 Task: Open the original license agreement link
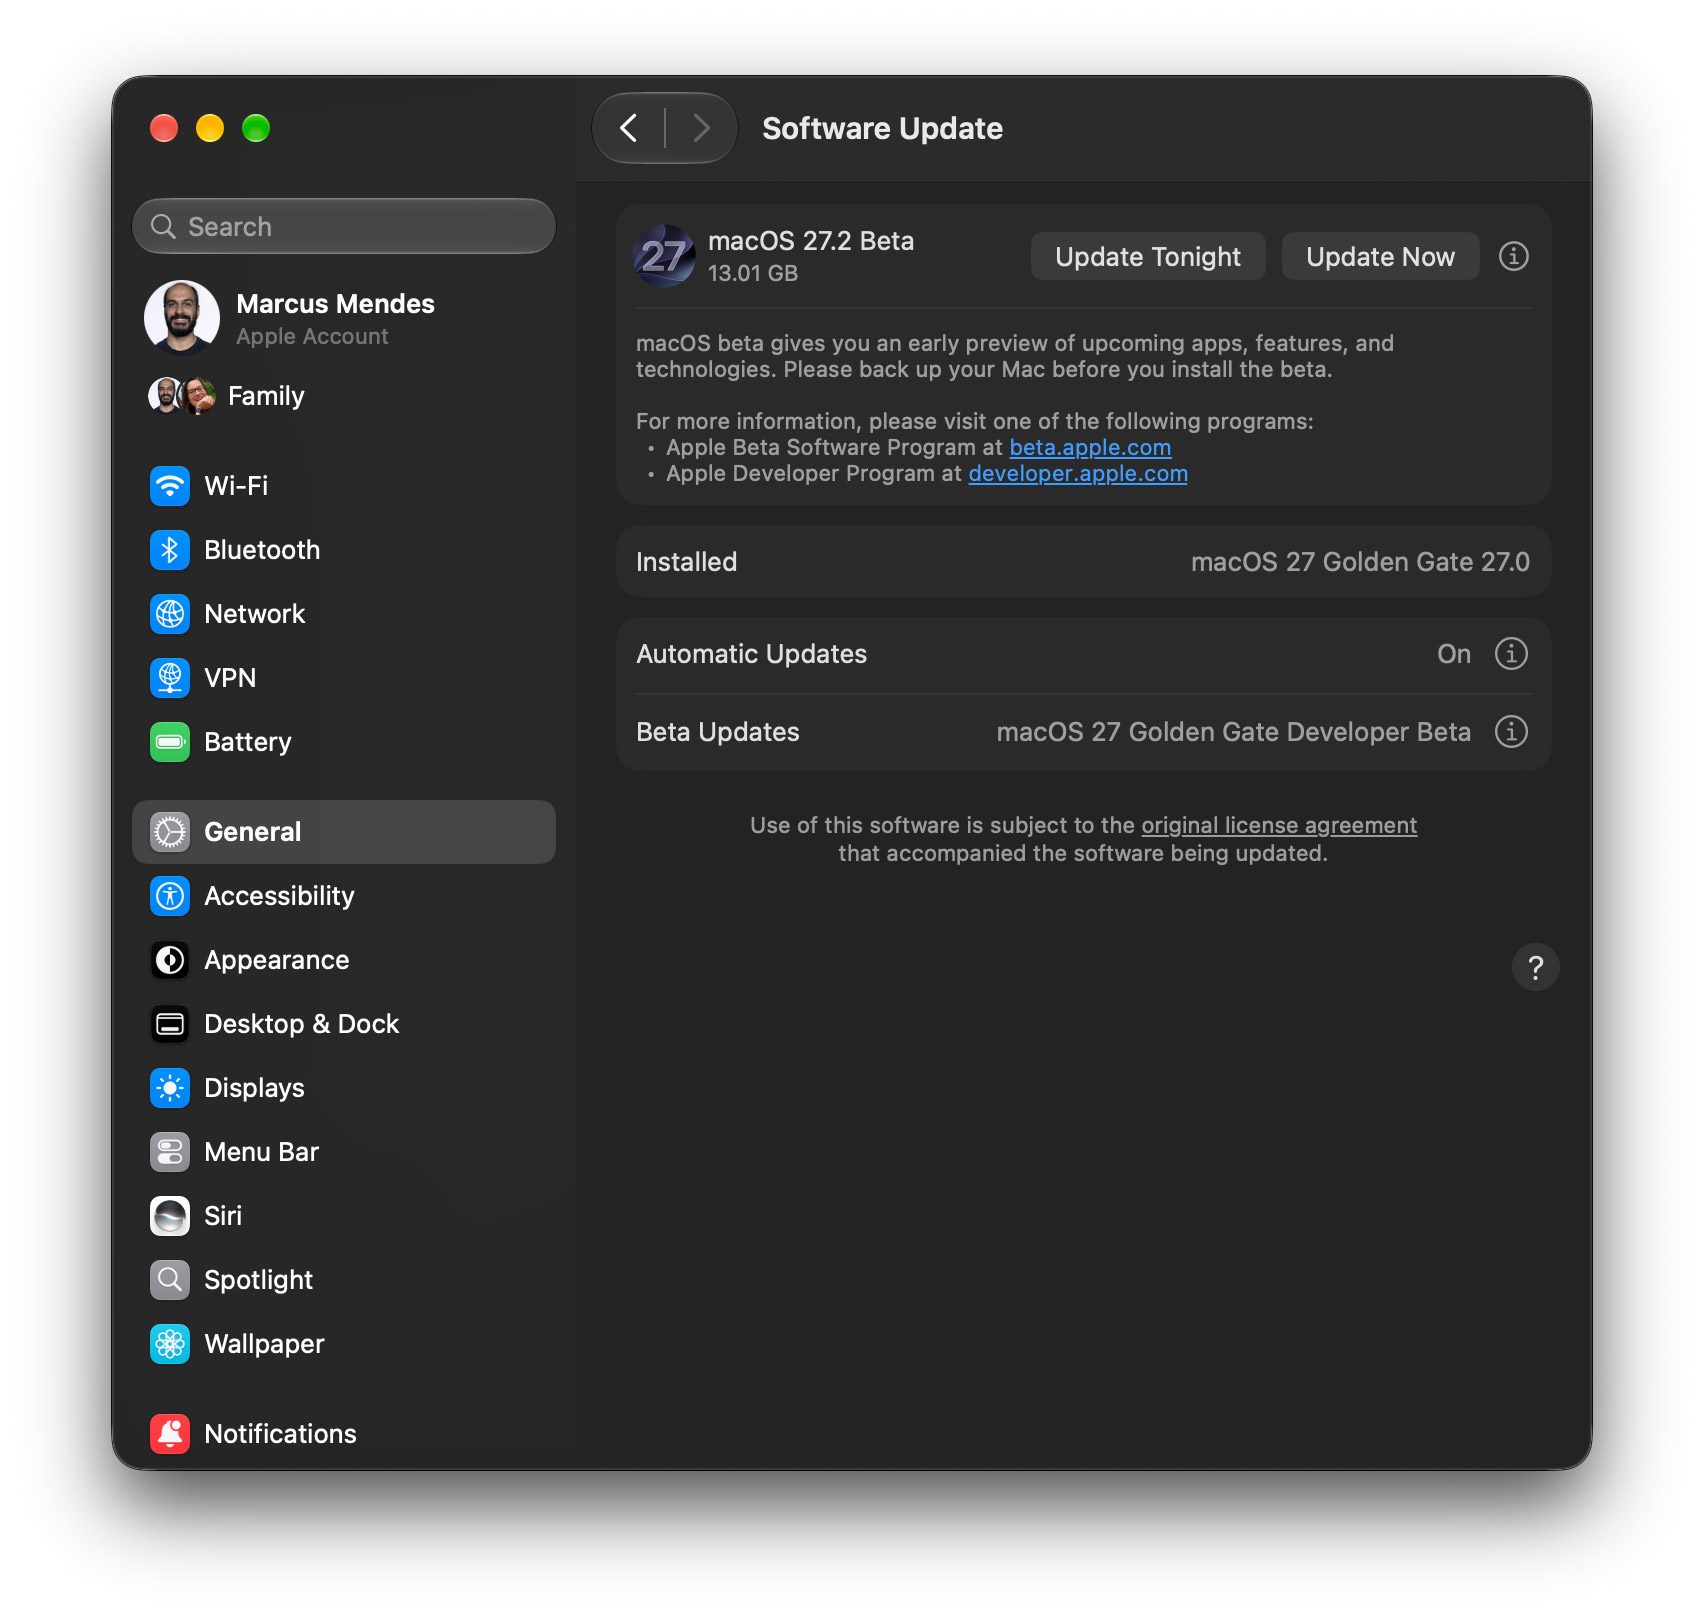[1279, 825]
